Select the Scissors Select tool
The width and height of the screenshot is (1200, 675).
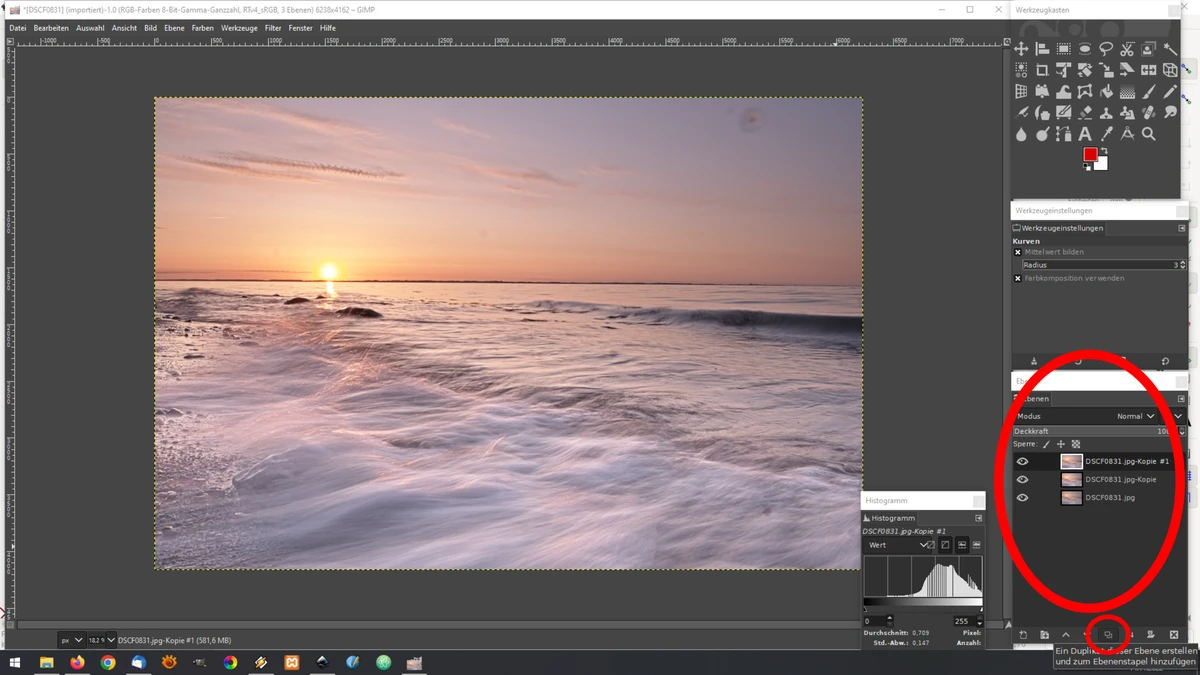[x=1127, y=48]
